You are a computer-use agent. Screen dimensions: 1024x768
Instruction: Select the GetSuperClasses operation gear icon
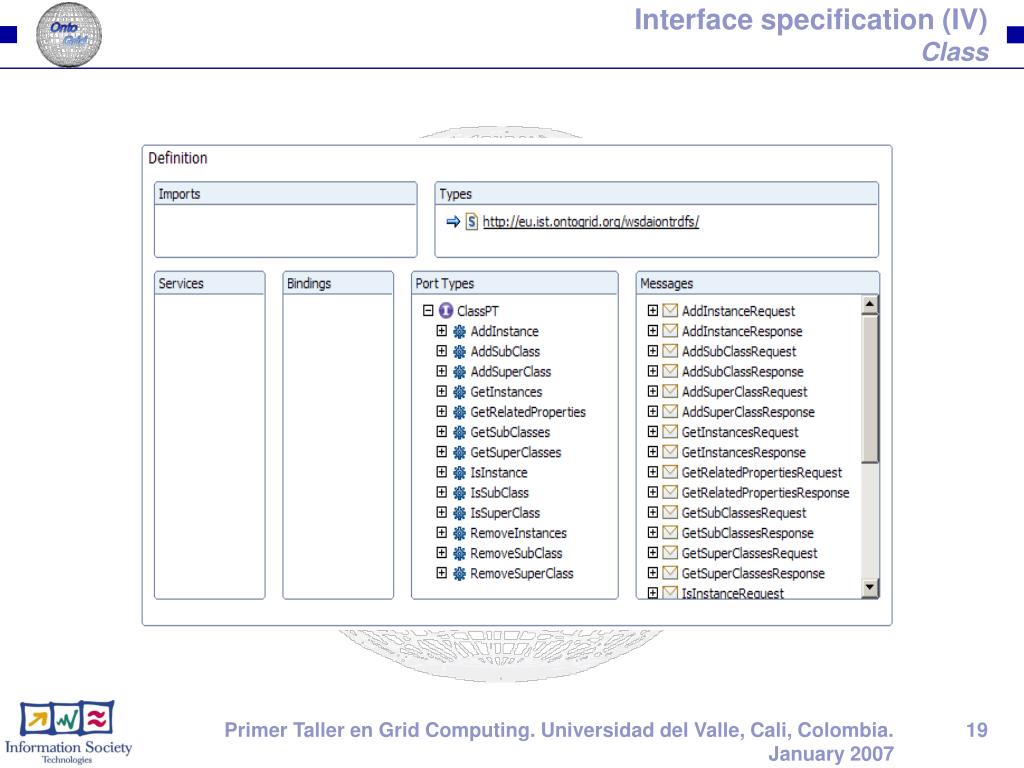(460, 453)
